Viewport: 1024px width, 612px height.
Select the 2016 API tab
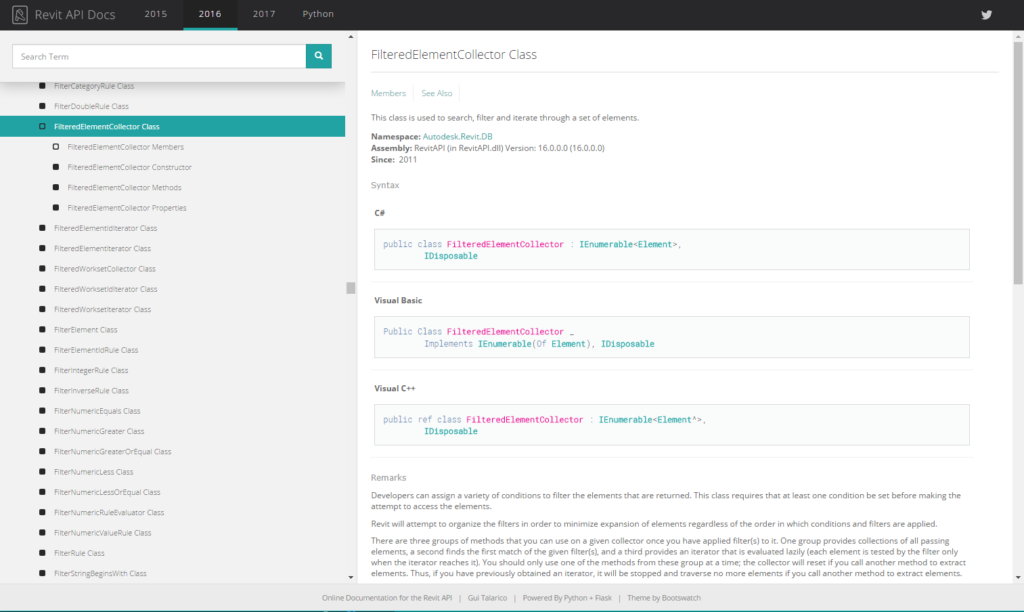click(x=210, y=14)
